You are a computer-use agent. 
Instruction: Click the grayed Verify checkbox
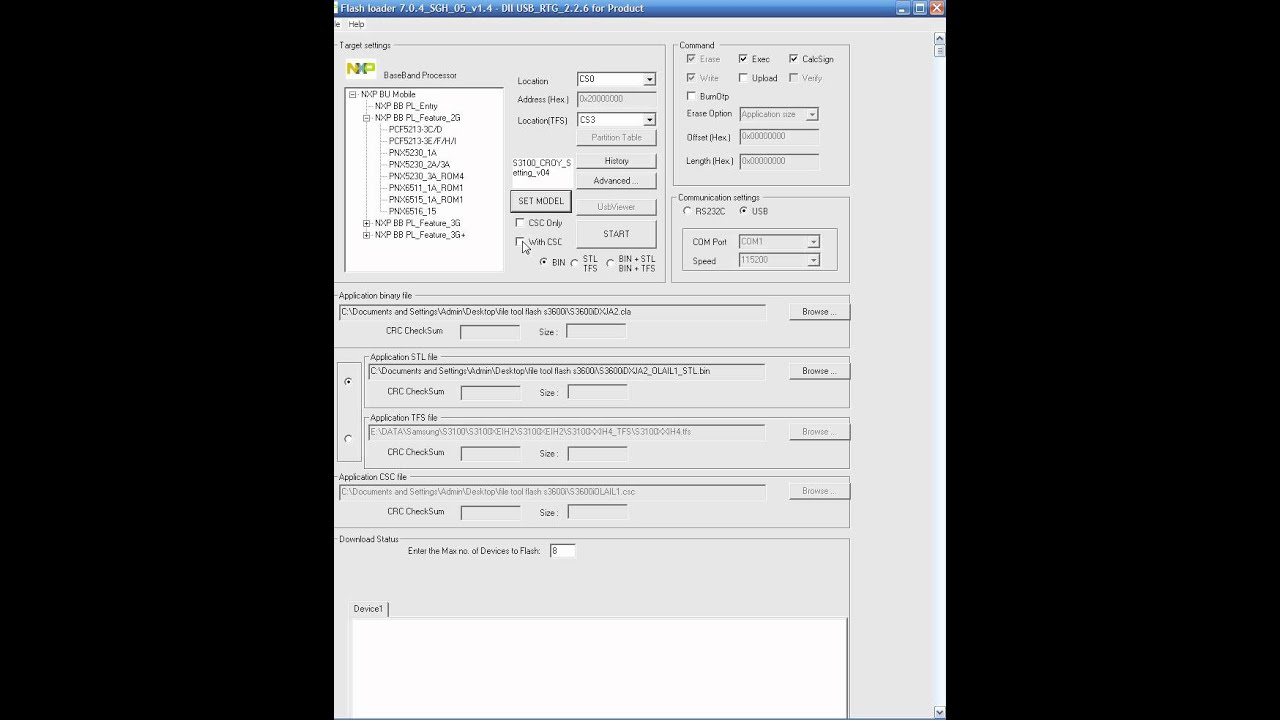point(793,78)
